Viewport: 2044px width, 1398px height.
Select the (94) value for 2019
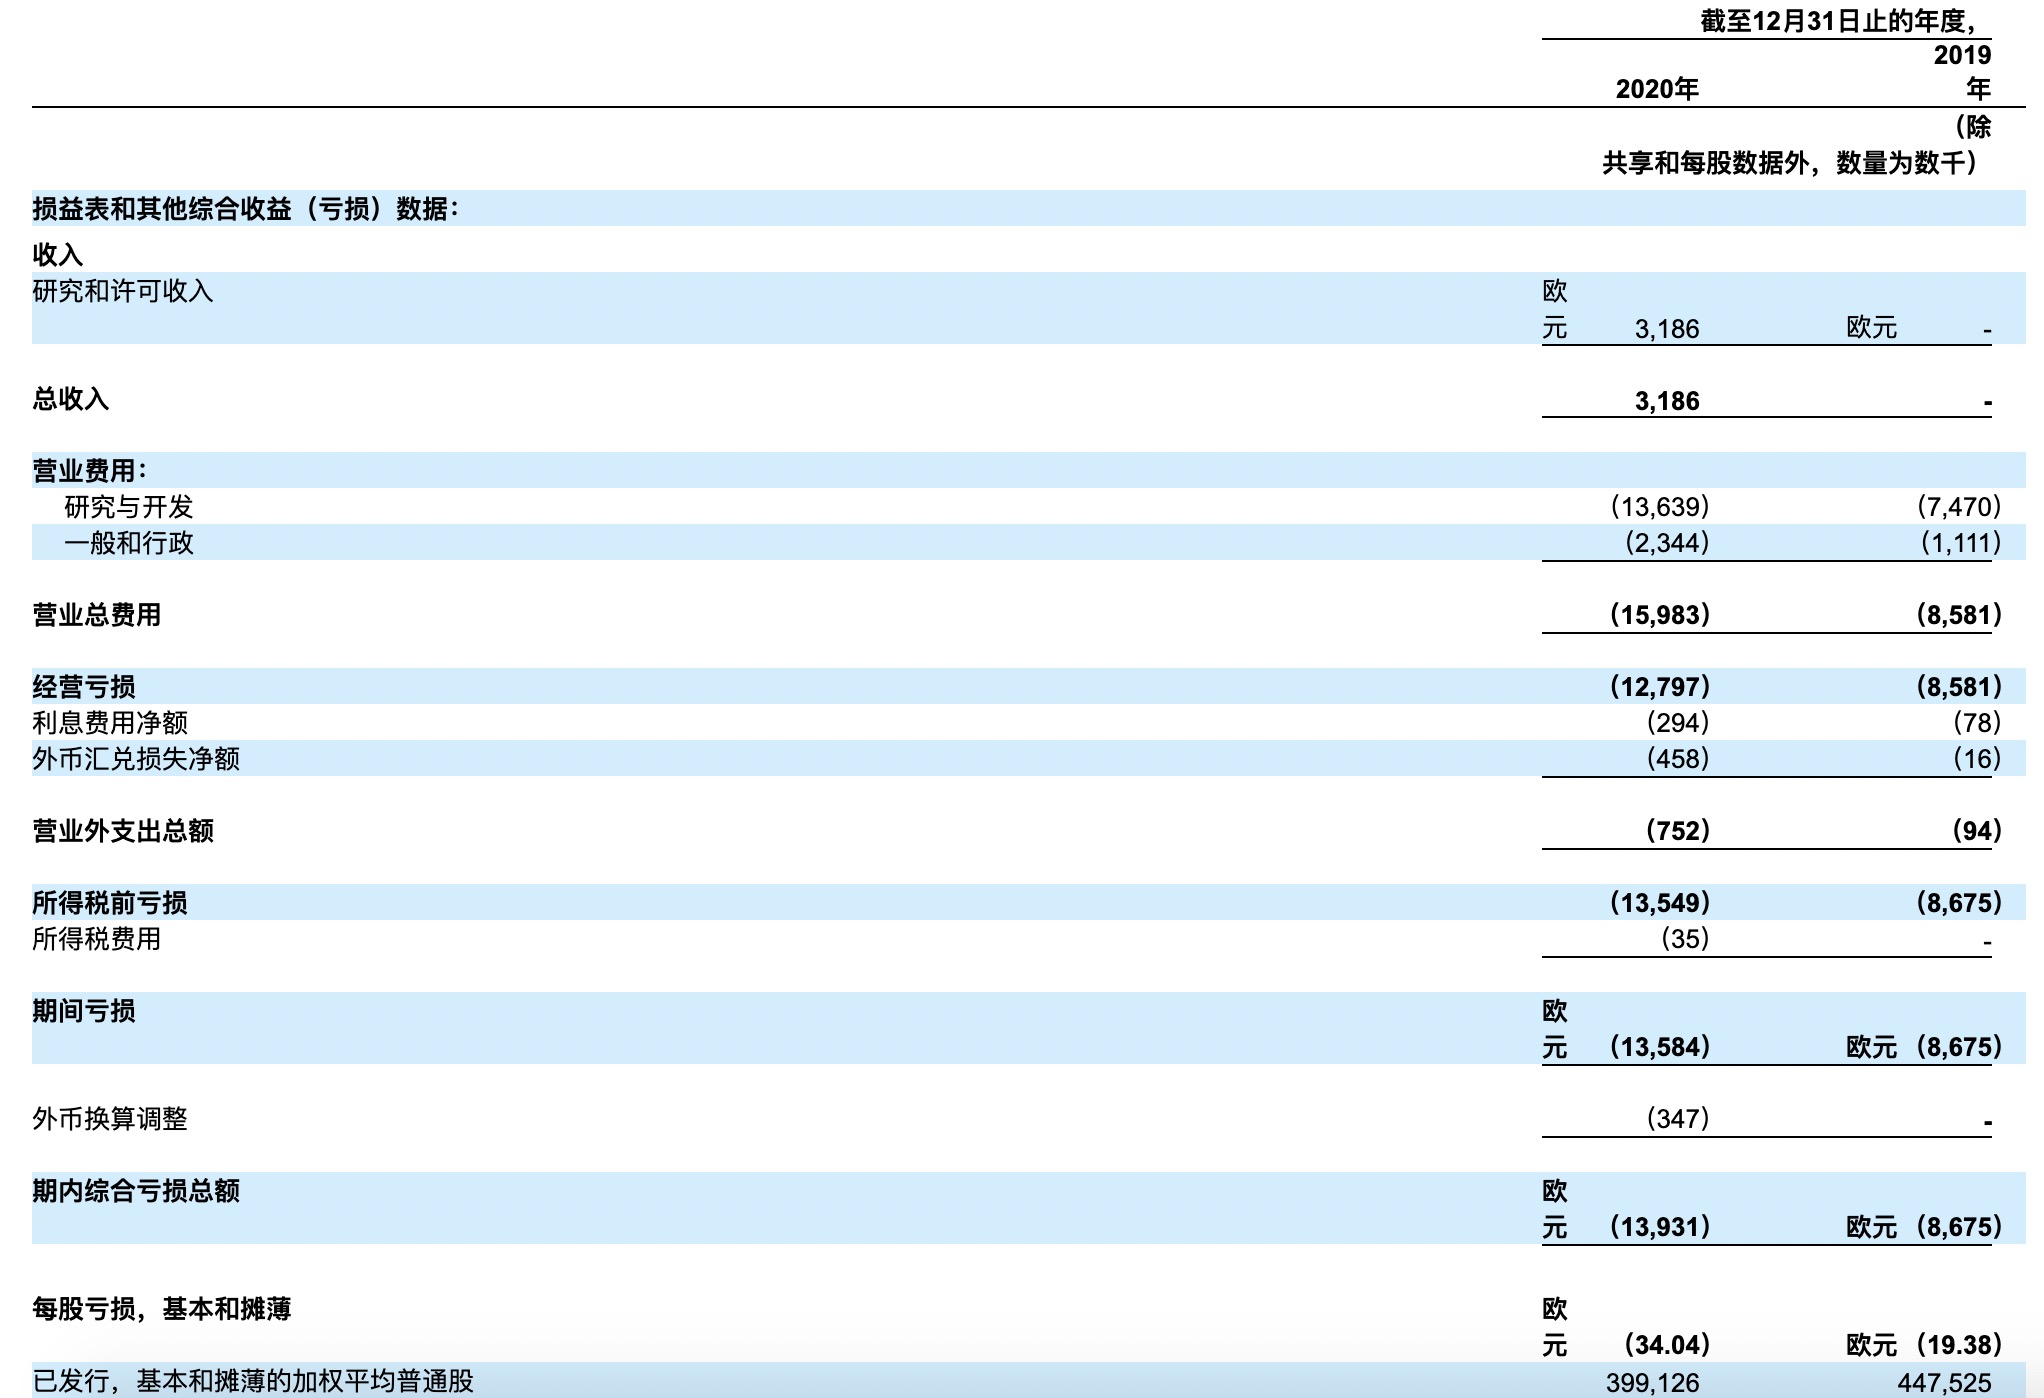pos(1977,831)
